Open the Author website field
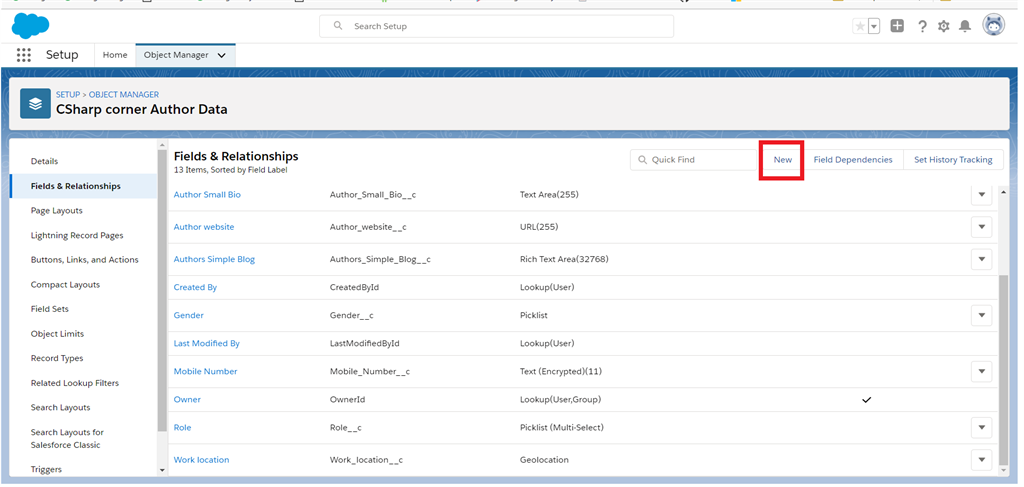Image resolution: width=1024 pixels, height=487 pixels. click(204, 227)
